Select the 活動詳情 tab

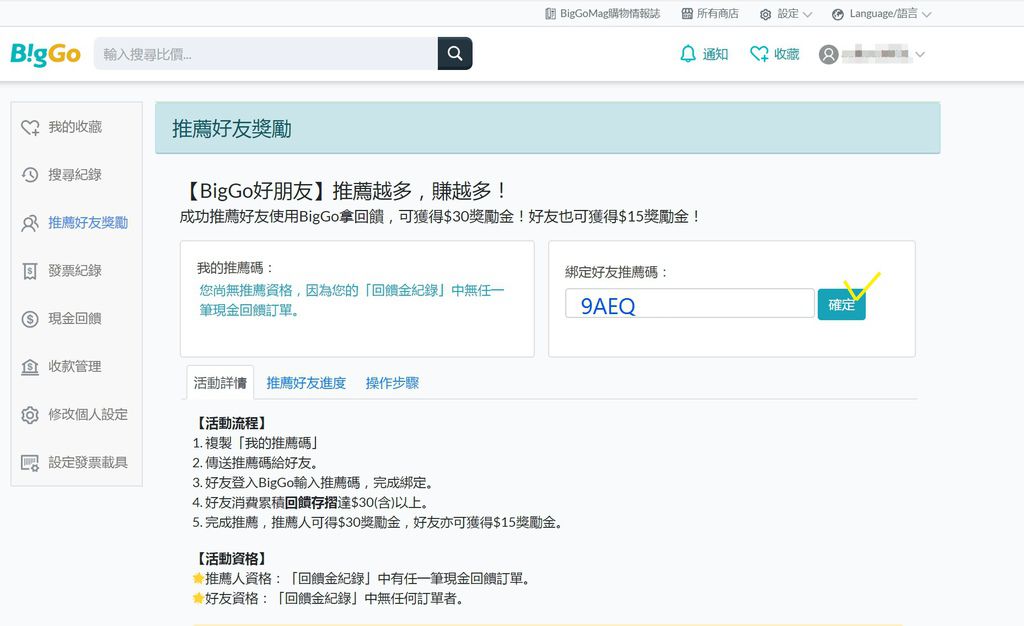tap(220, 383)
